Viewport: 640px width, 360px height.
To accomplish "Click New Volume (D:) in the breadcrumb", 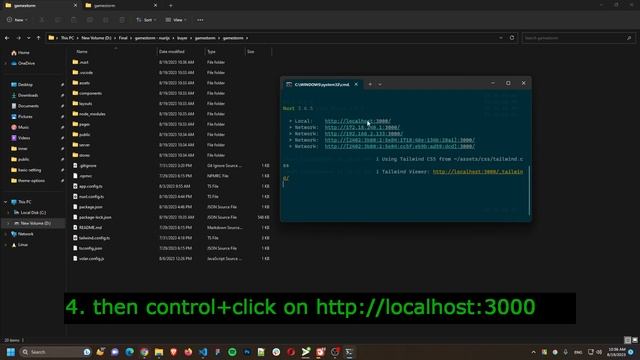I will [96, 38].
